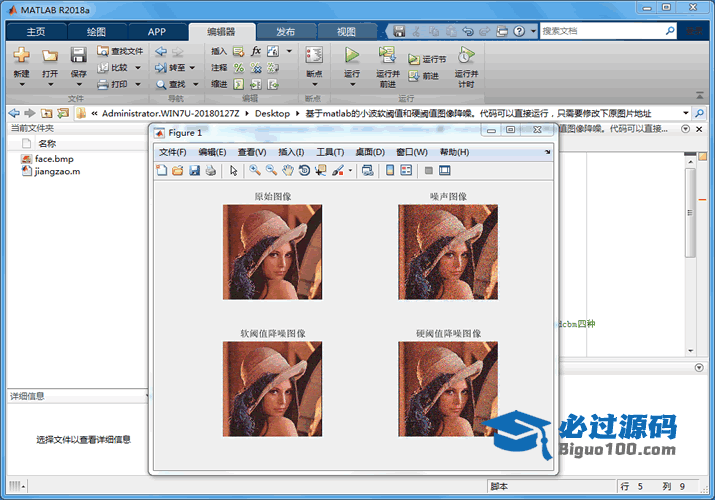The image size is (715, 500).
Task: Select the Rotate 3D tool in Figure 1
Action: 304,170
